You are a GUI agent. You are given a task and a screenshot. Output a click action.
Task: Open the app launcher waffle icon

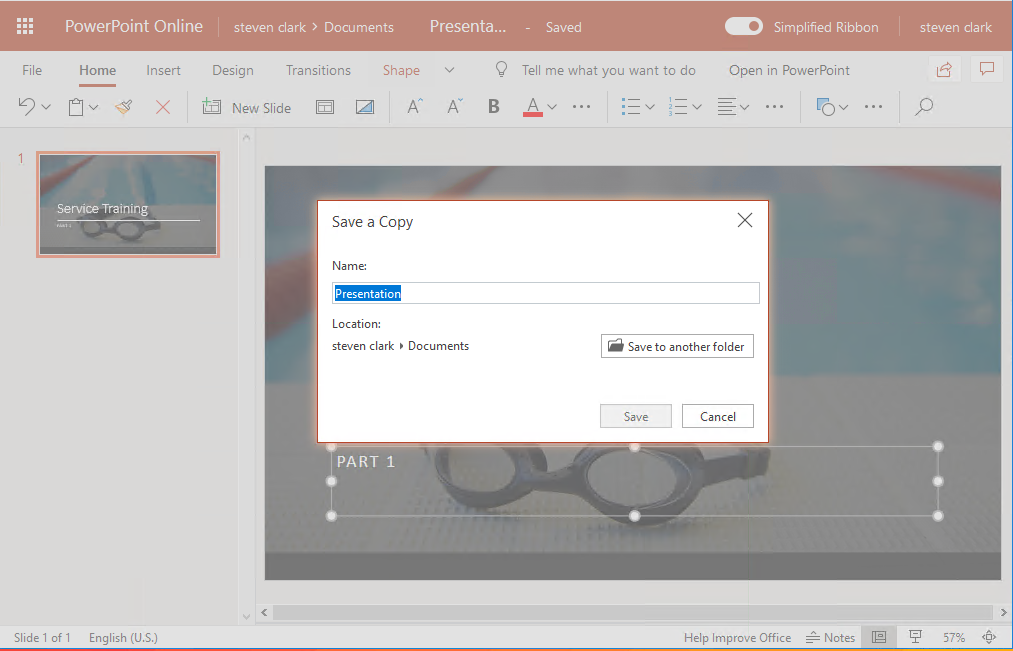coord(25,26)
